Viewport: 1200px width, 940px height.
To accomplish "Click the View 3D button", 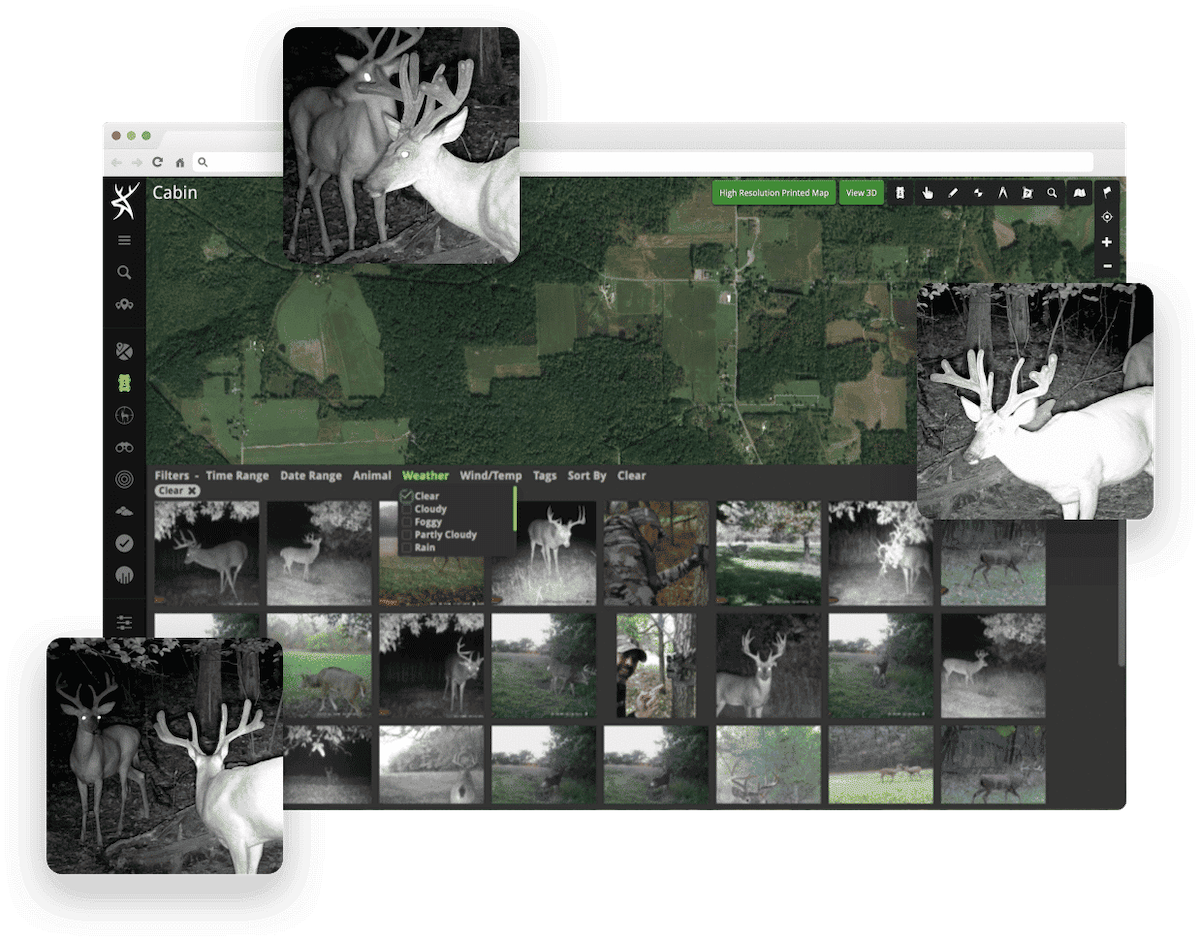I will [x=861, y=192].
